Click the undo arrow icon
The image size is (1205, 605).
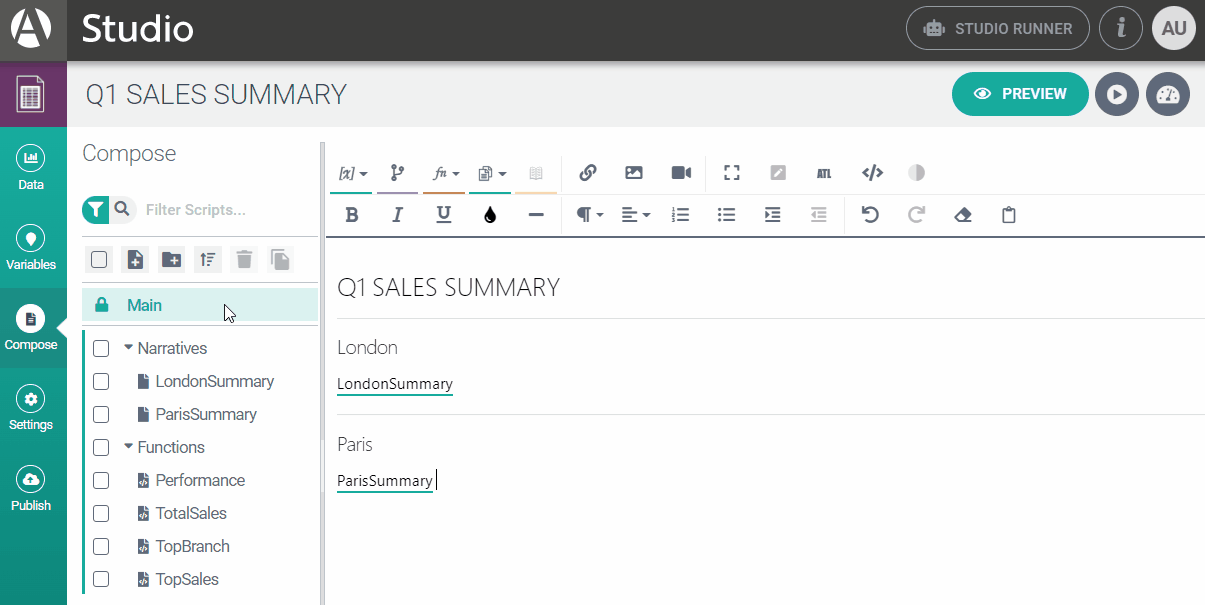870,215
